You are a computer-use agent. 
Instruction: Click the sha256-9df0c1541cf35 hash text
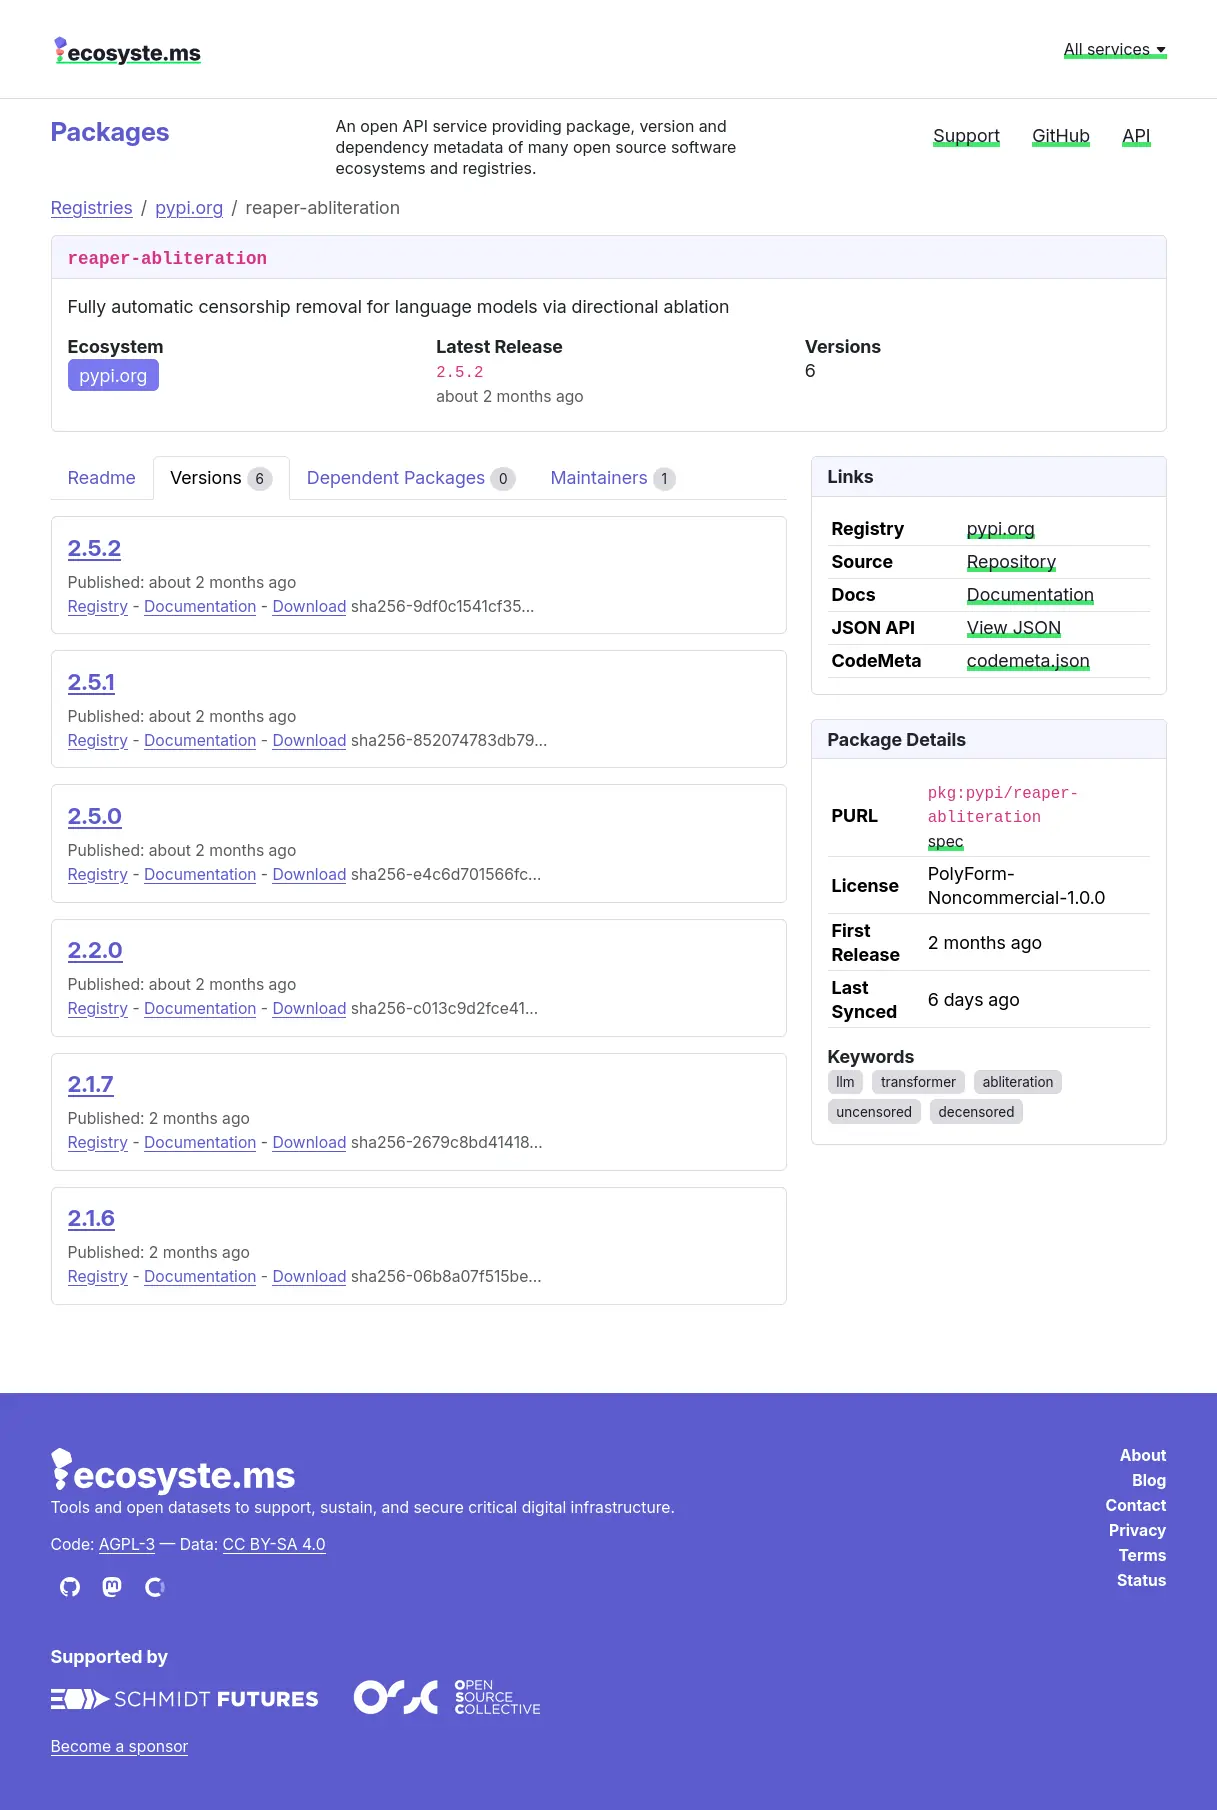pyautogui.click(x=443, y=606)
